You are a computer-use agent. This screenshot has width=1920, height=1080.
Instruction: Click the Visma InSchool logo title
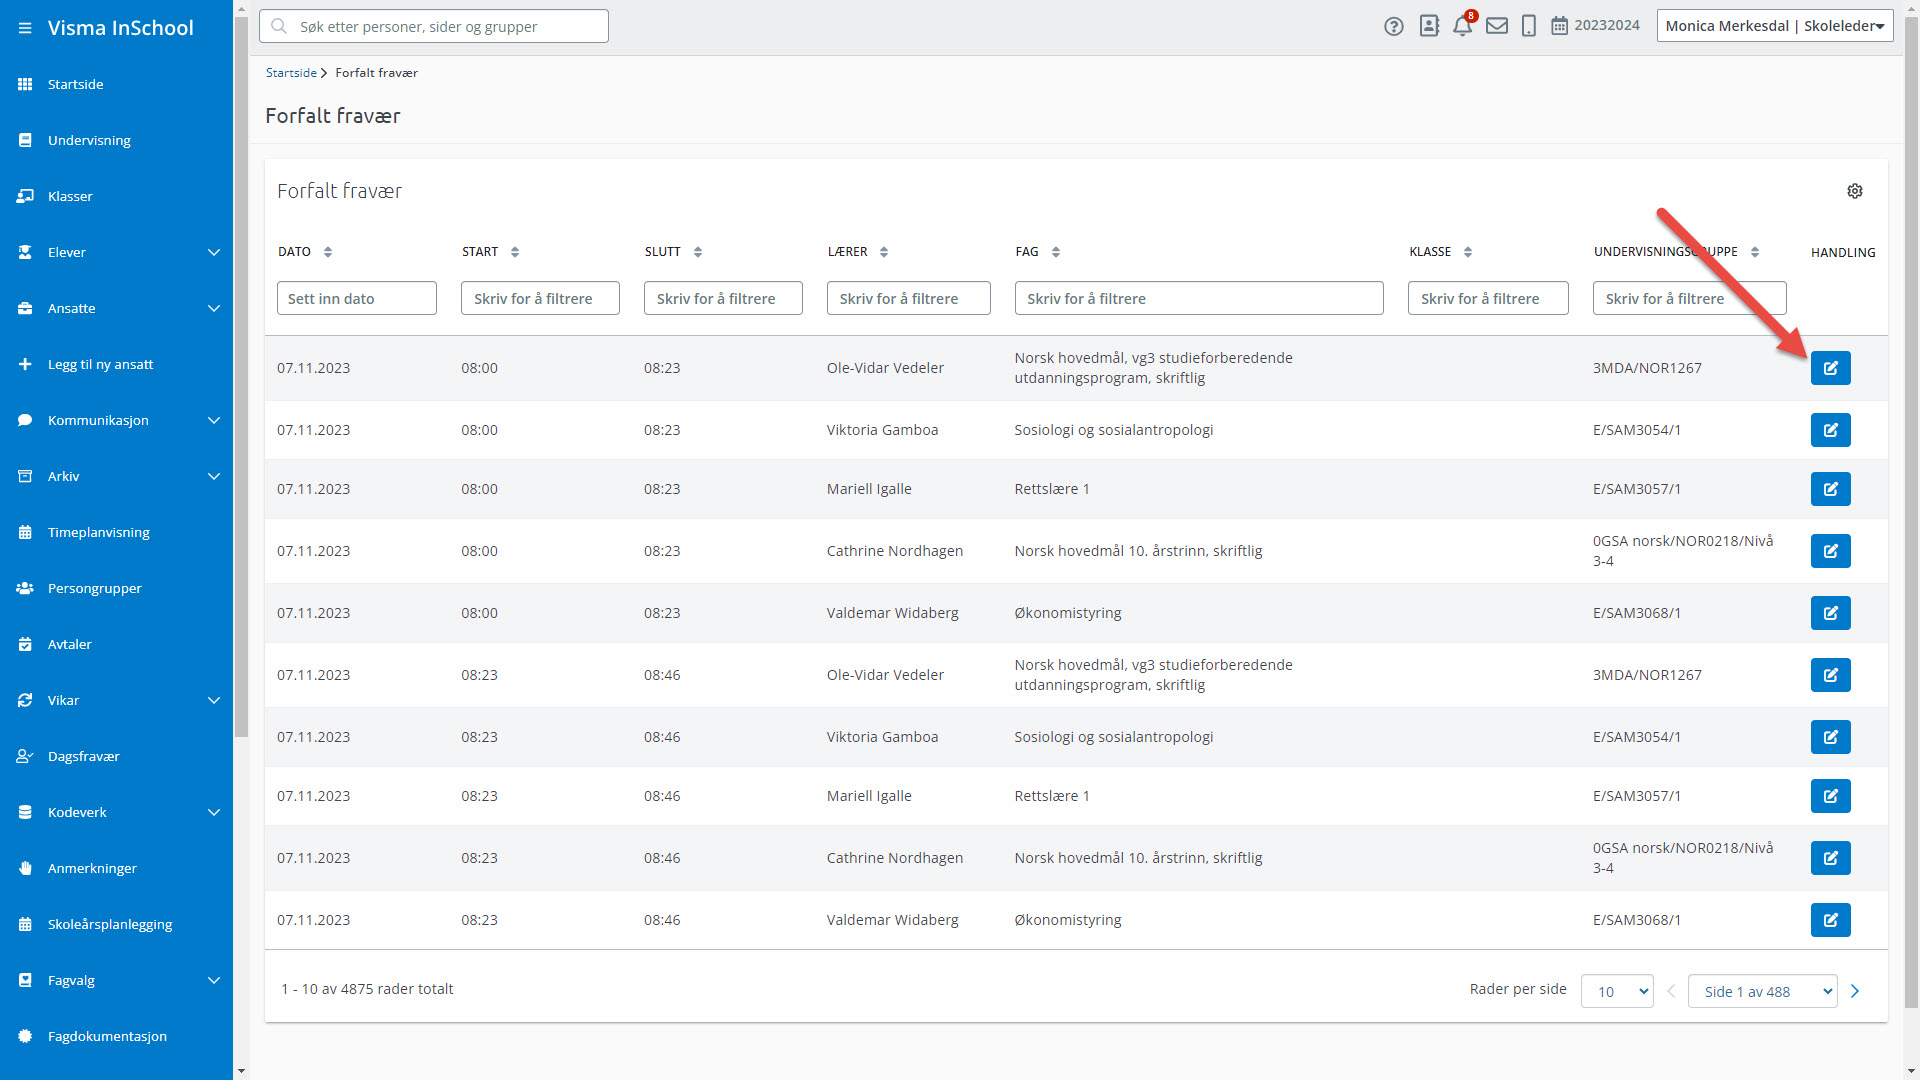click(121, 28)
